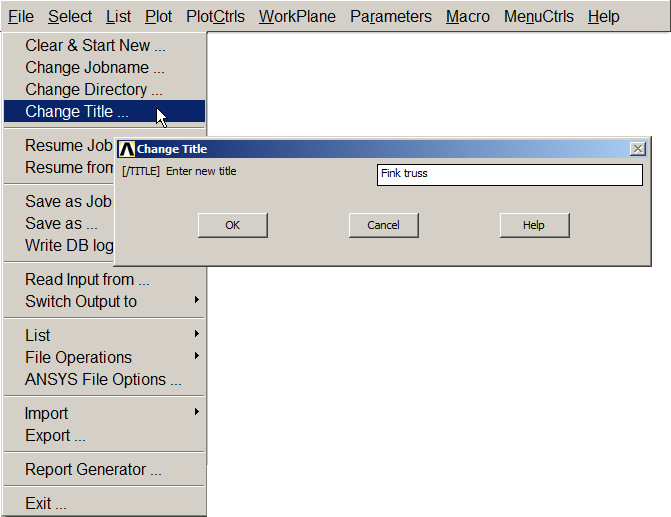This screenshot has height=517, width=671.
Task: Open the Parameters menu
Action: tap(391, 17)
